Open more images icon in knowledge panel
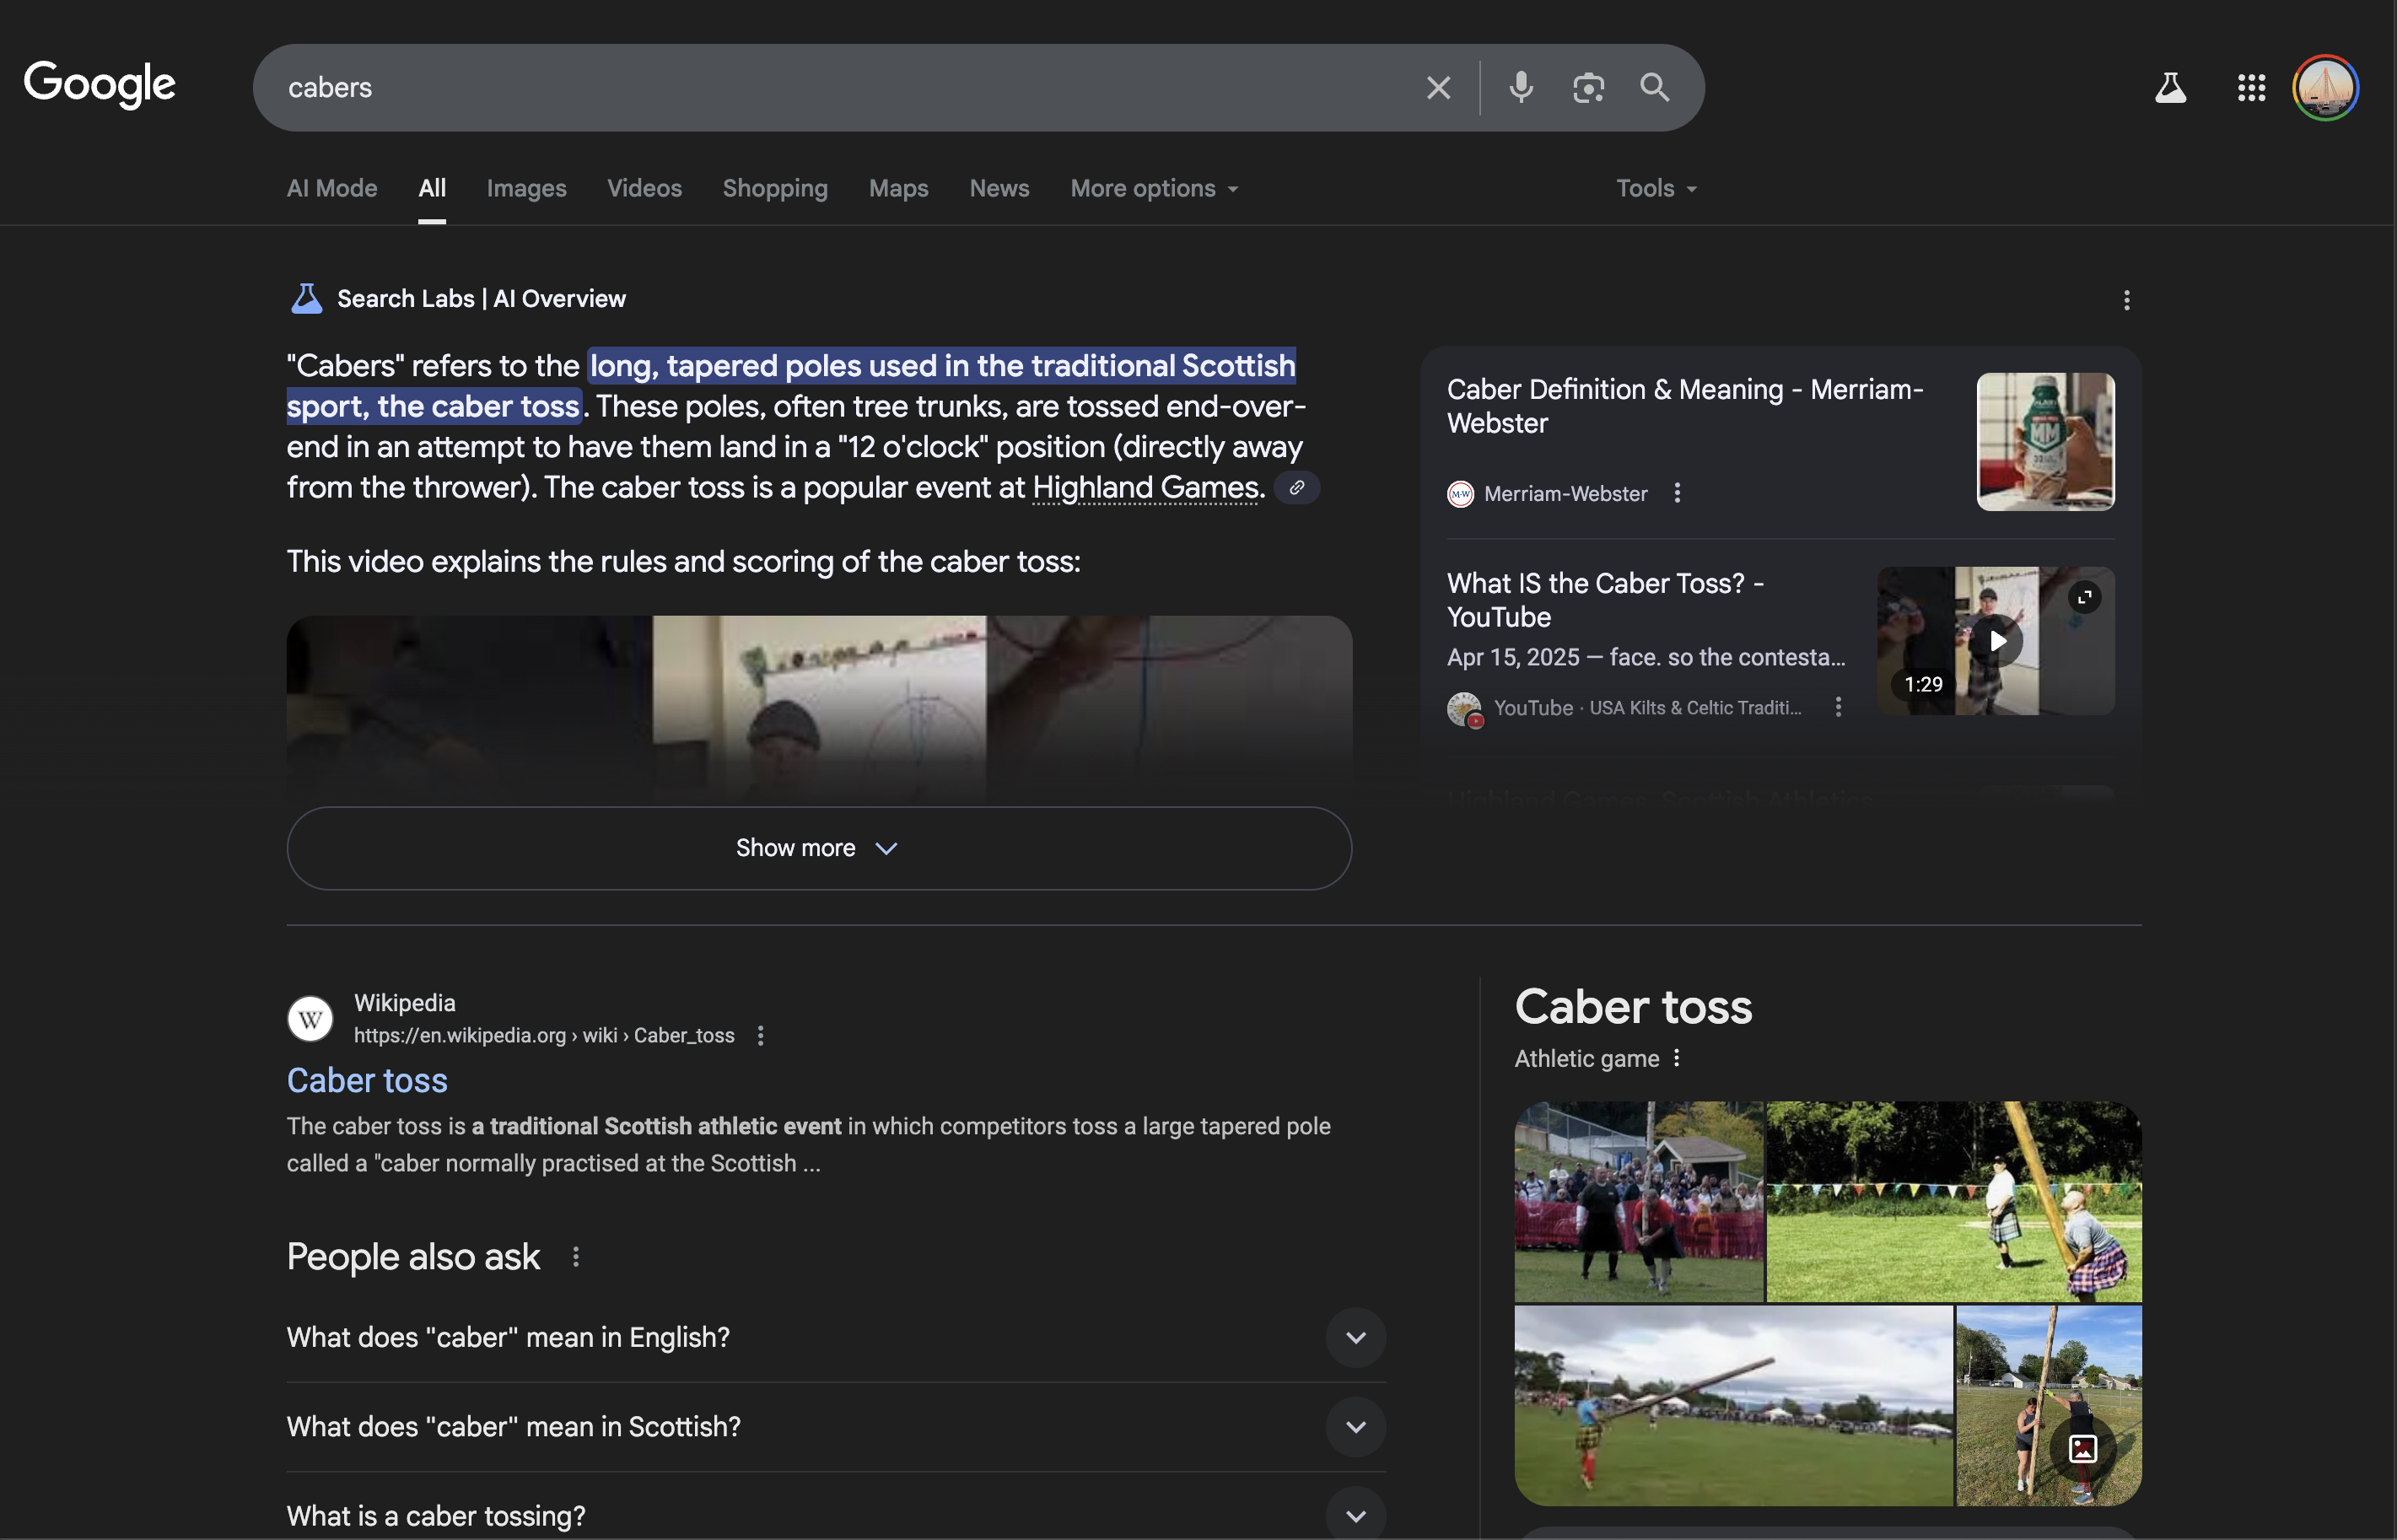2397x1540 pixels. tap(2083, 1449)
